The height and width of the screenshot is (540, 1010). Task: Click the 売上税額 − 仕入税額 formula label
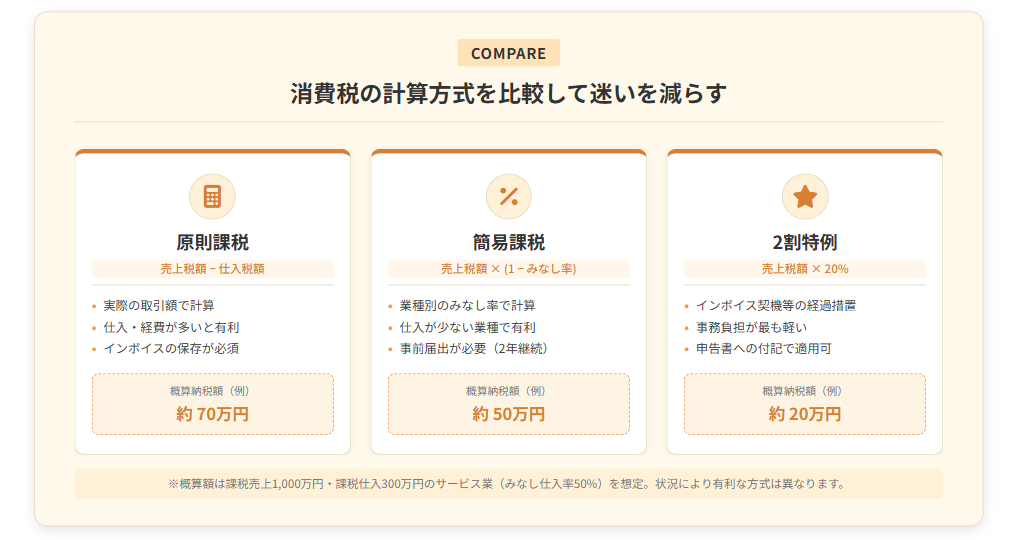tap(212, 269)
